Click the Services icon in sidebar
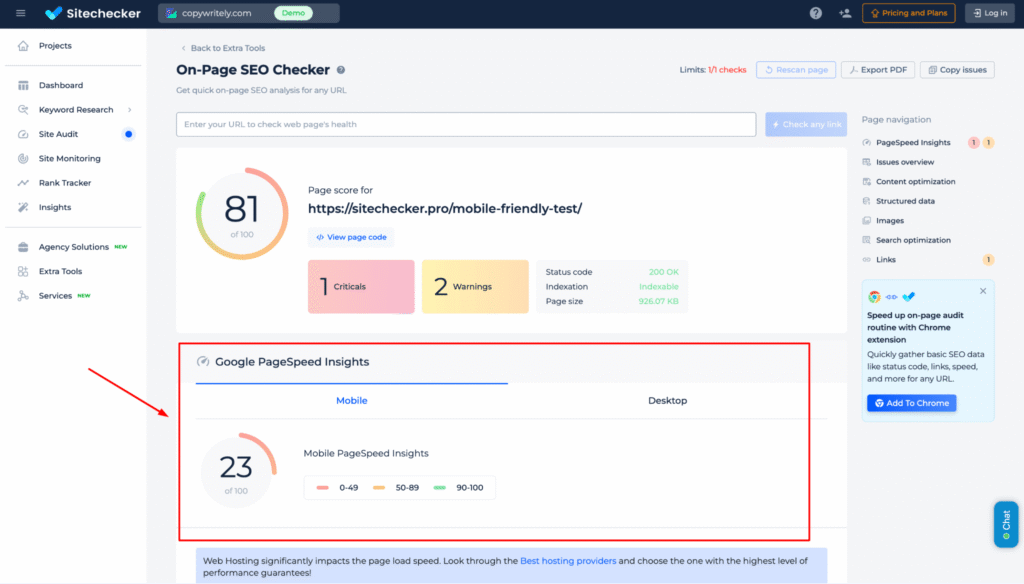Screen dimensions: 1024x584 (24, 296)
